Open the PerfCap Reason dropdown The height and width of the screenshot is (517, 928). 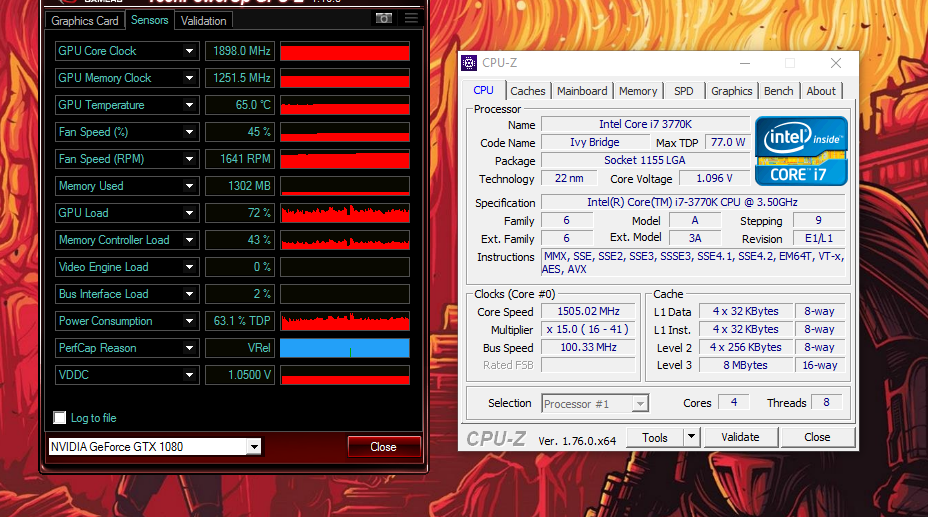click(189, 348)
